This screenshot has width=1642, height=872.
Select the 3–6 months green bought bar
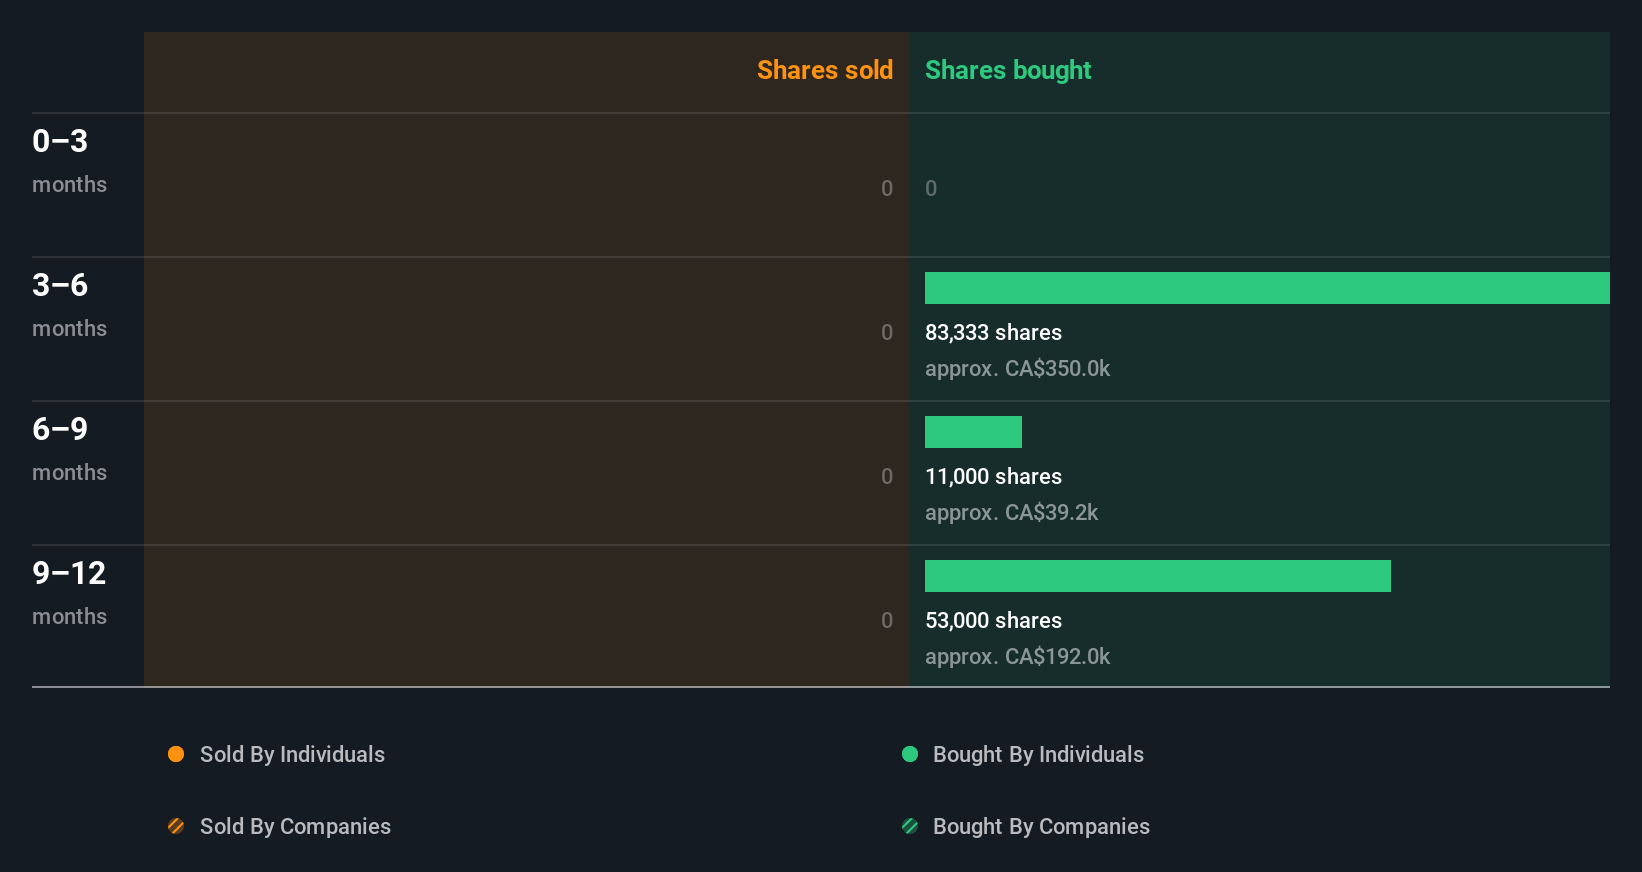tap(1267, 288)
